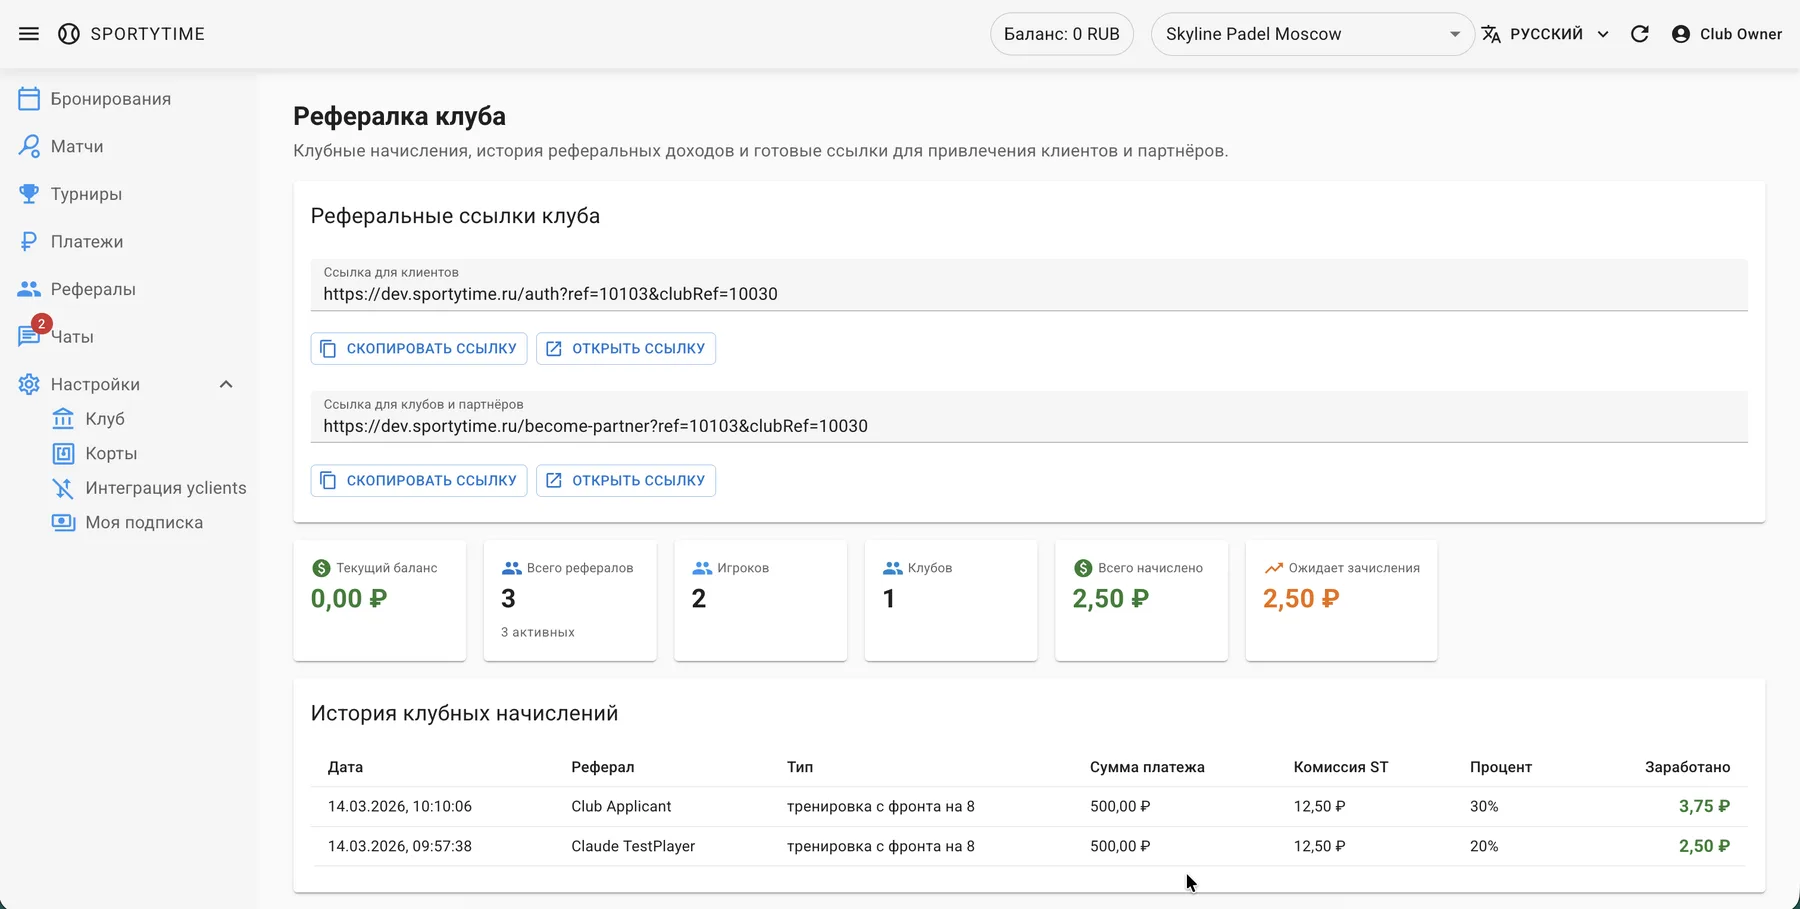Collapse the Настройки settings section
The image size is (1800, 909).
pos(226,385)
